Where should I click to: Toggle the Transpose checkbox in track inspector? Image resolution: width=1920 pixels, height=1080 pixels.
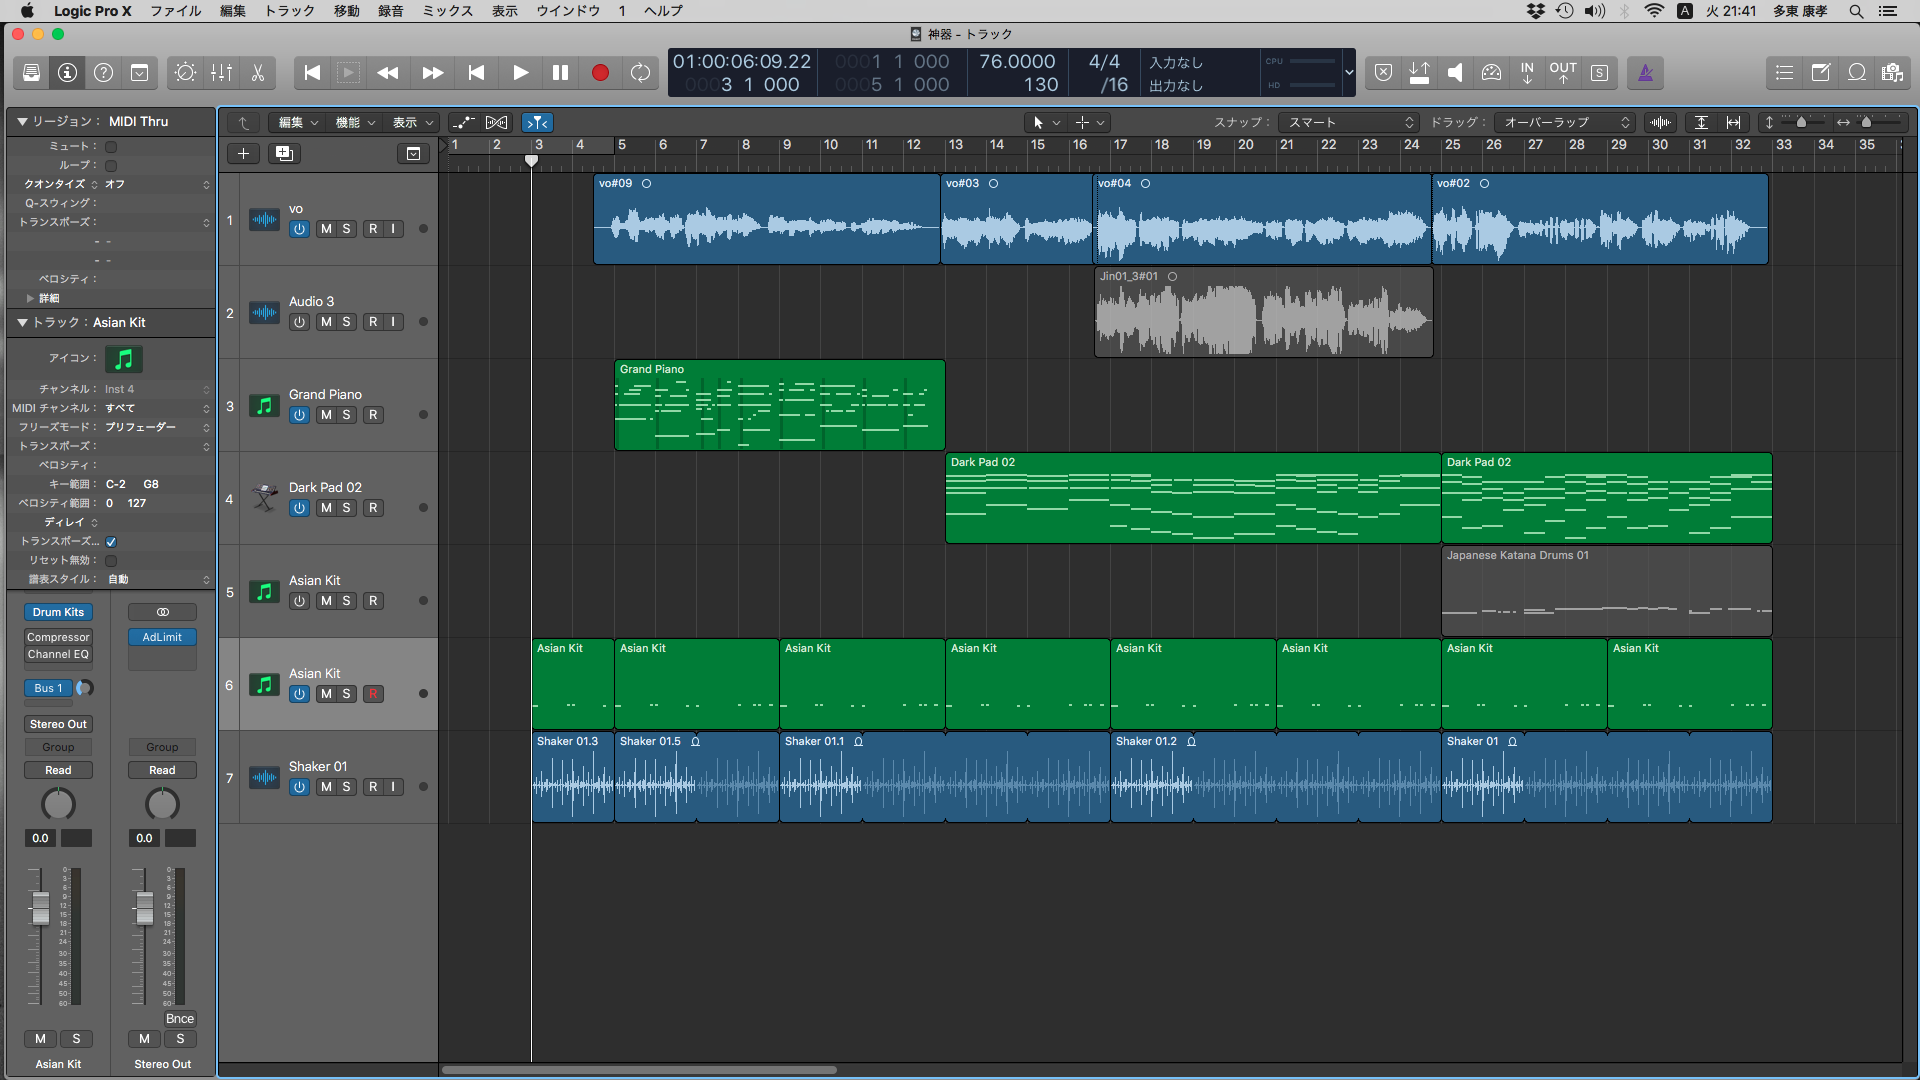click(111, 541)
